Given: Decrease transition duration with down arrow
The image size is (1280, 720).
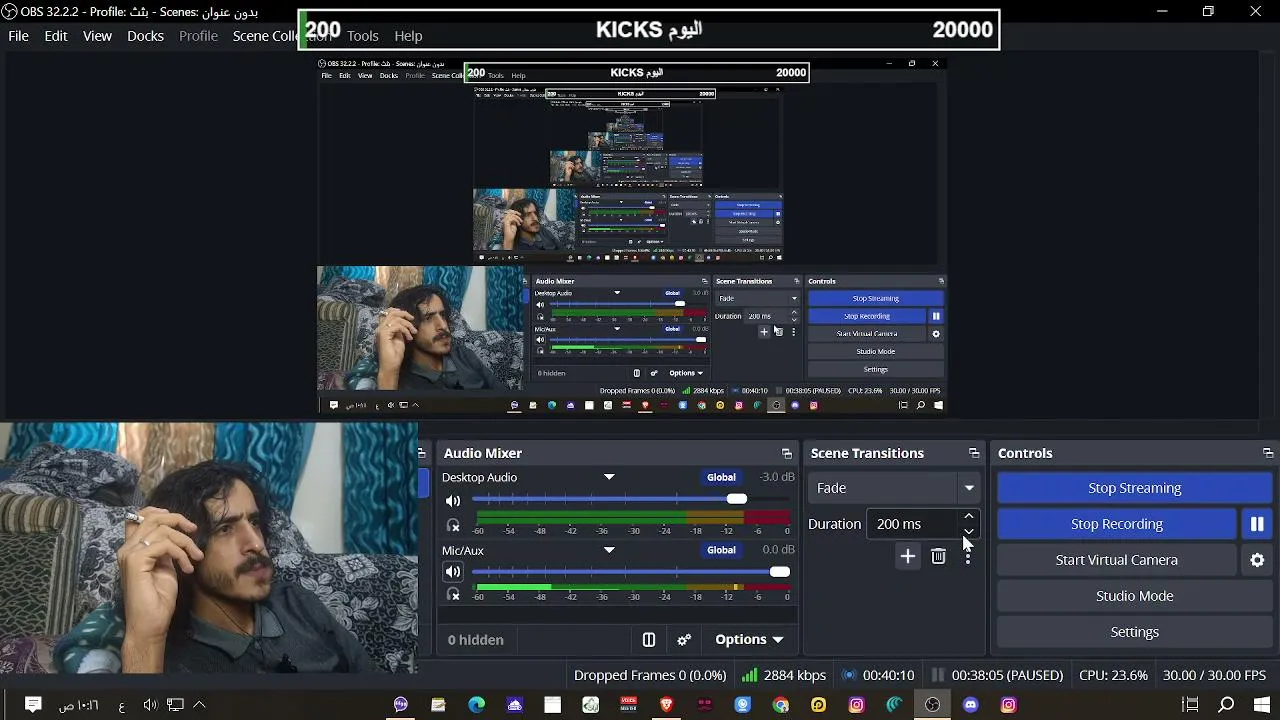Looking at the screenshot, I should point(968,531).
